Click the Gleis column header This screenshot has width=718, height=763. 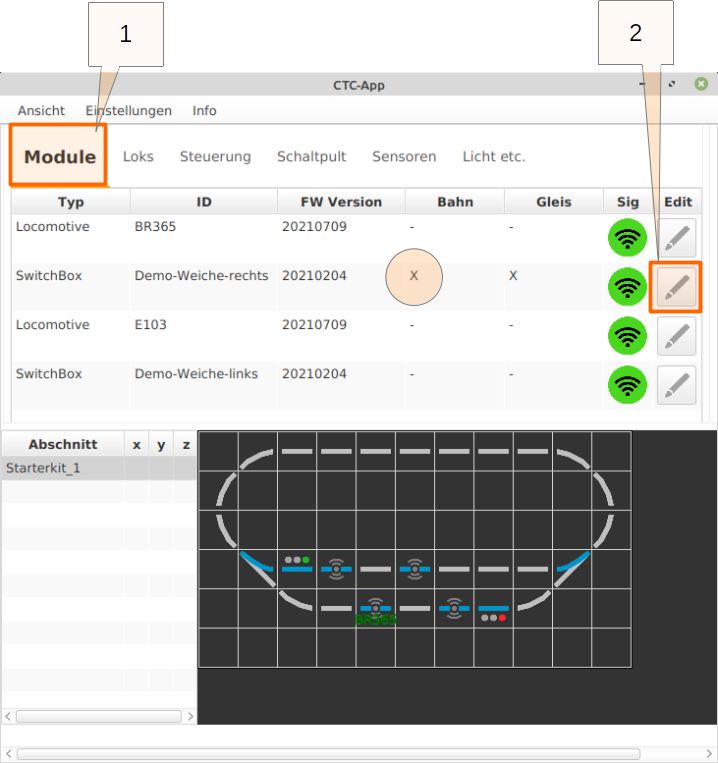[554, 201]
